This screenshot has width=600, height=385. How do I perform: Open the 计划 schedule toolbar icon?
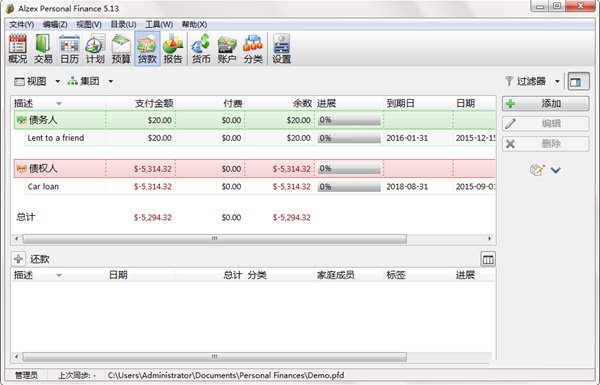tap(95, 49)
